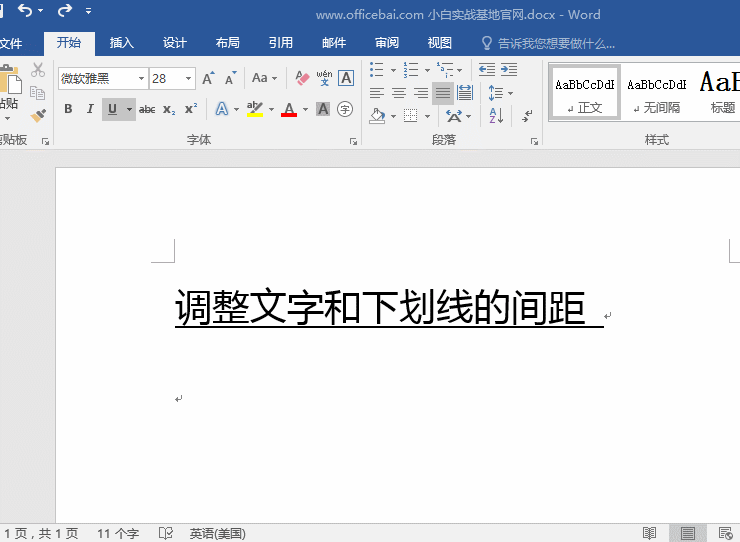Toggle underline on the selected text
The image size is (740, 542).
point(112,109)
